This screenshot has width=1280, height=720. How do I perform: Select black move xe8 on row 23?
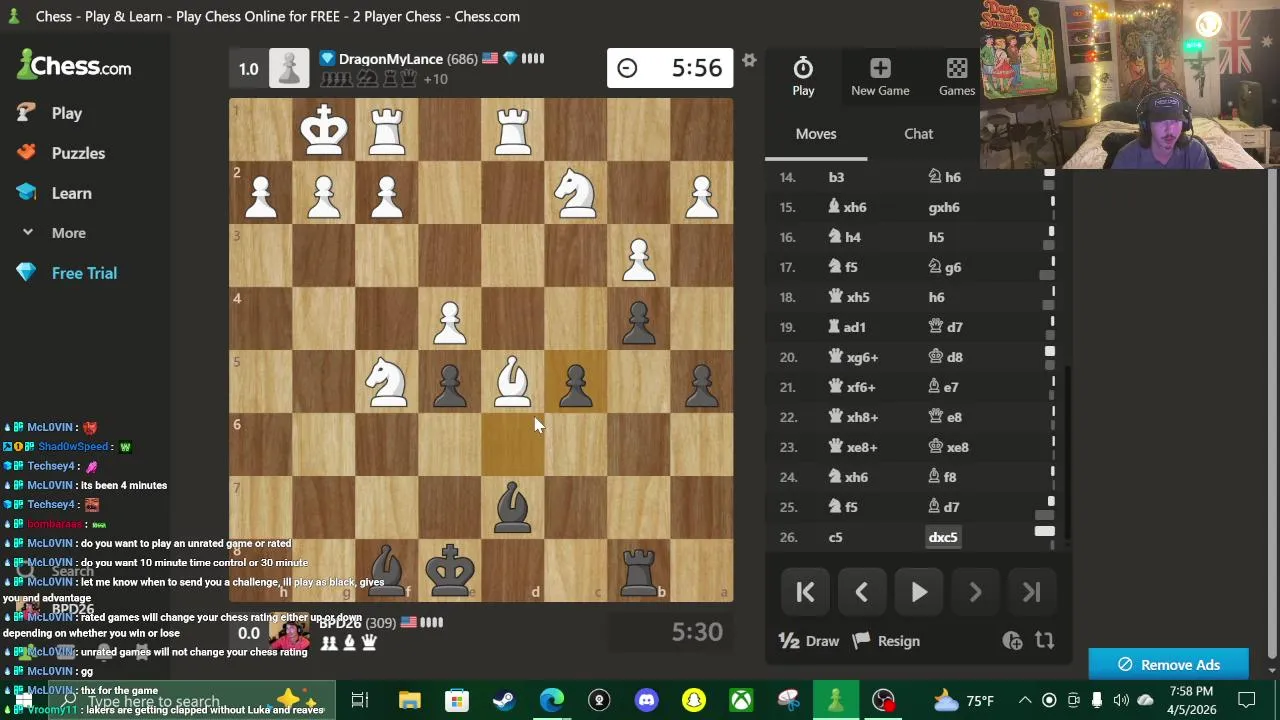point(949,447)
